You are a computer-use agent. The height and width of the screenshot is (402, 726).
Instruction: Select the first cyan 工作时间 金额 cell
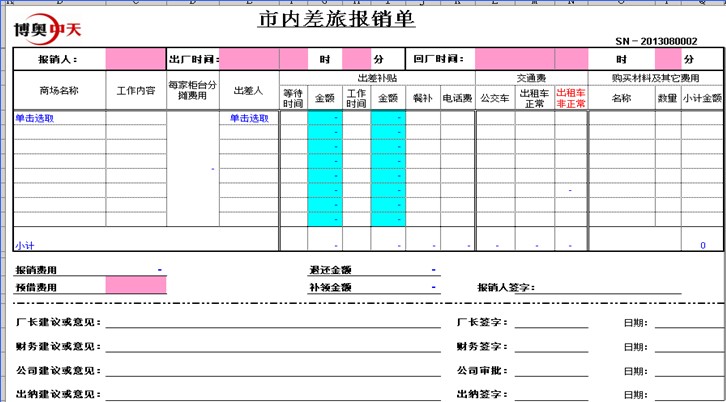tap(387, 118)
